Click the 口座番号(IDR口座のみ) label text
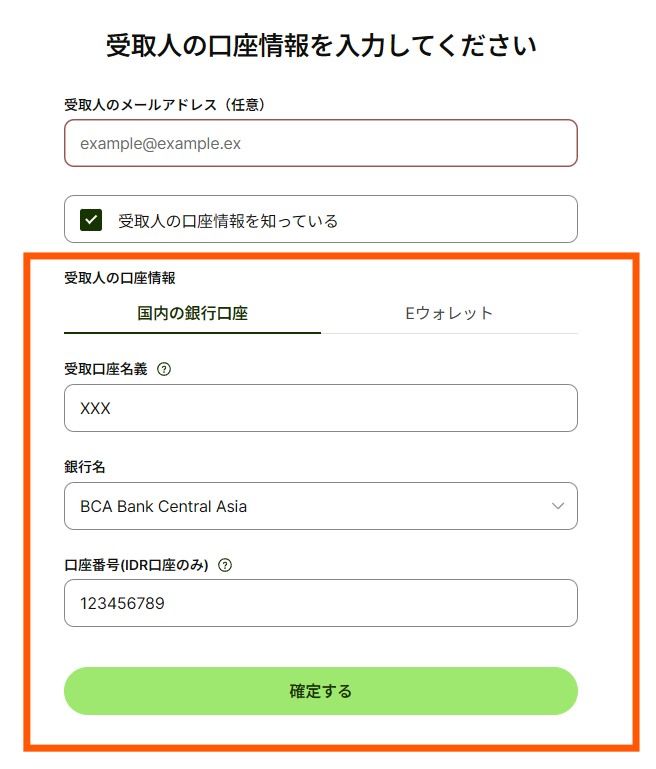This screenshot has width=656, height=769. [x=136, y=565]
